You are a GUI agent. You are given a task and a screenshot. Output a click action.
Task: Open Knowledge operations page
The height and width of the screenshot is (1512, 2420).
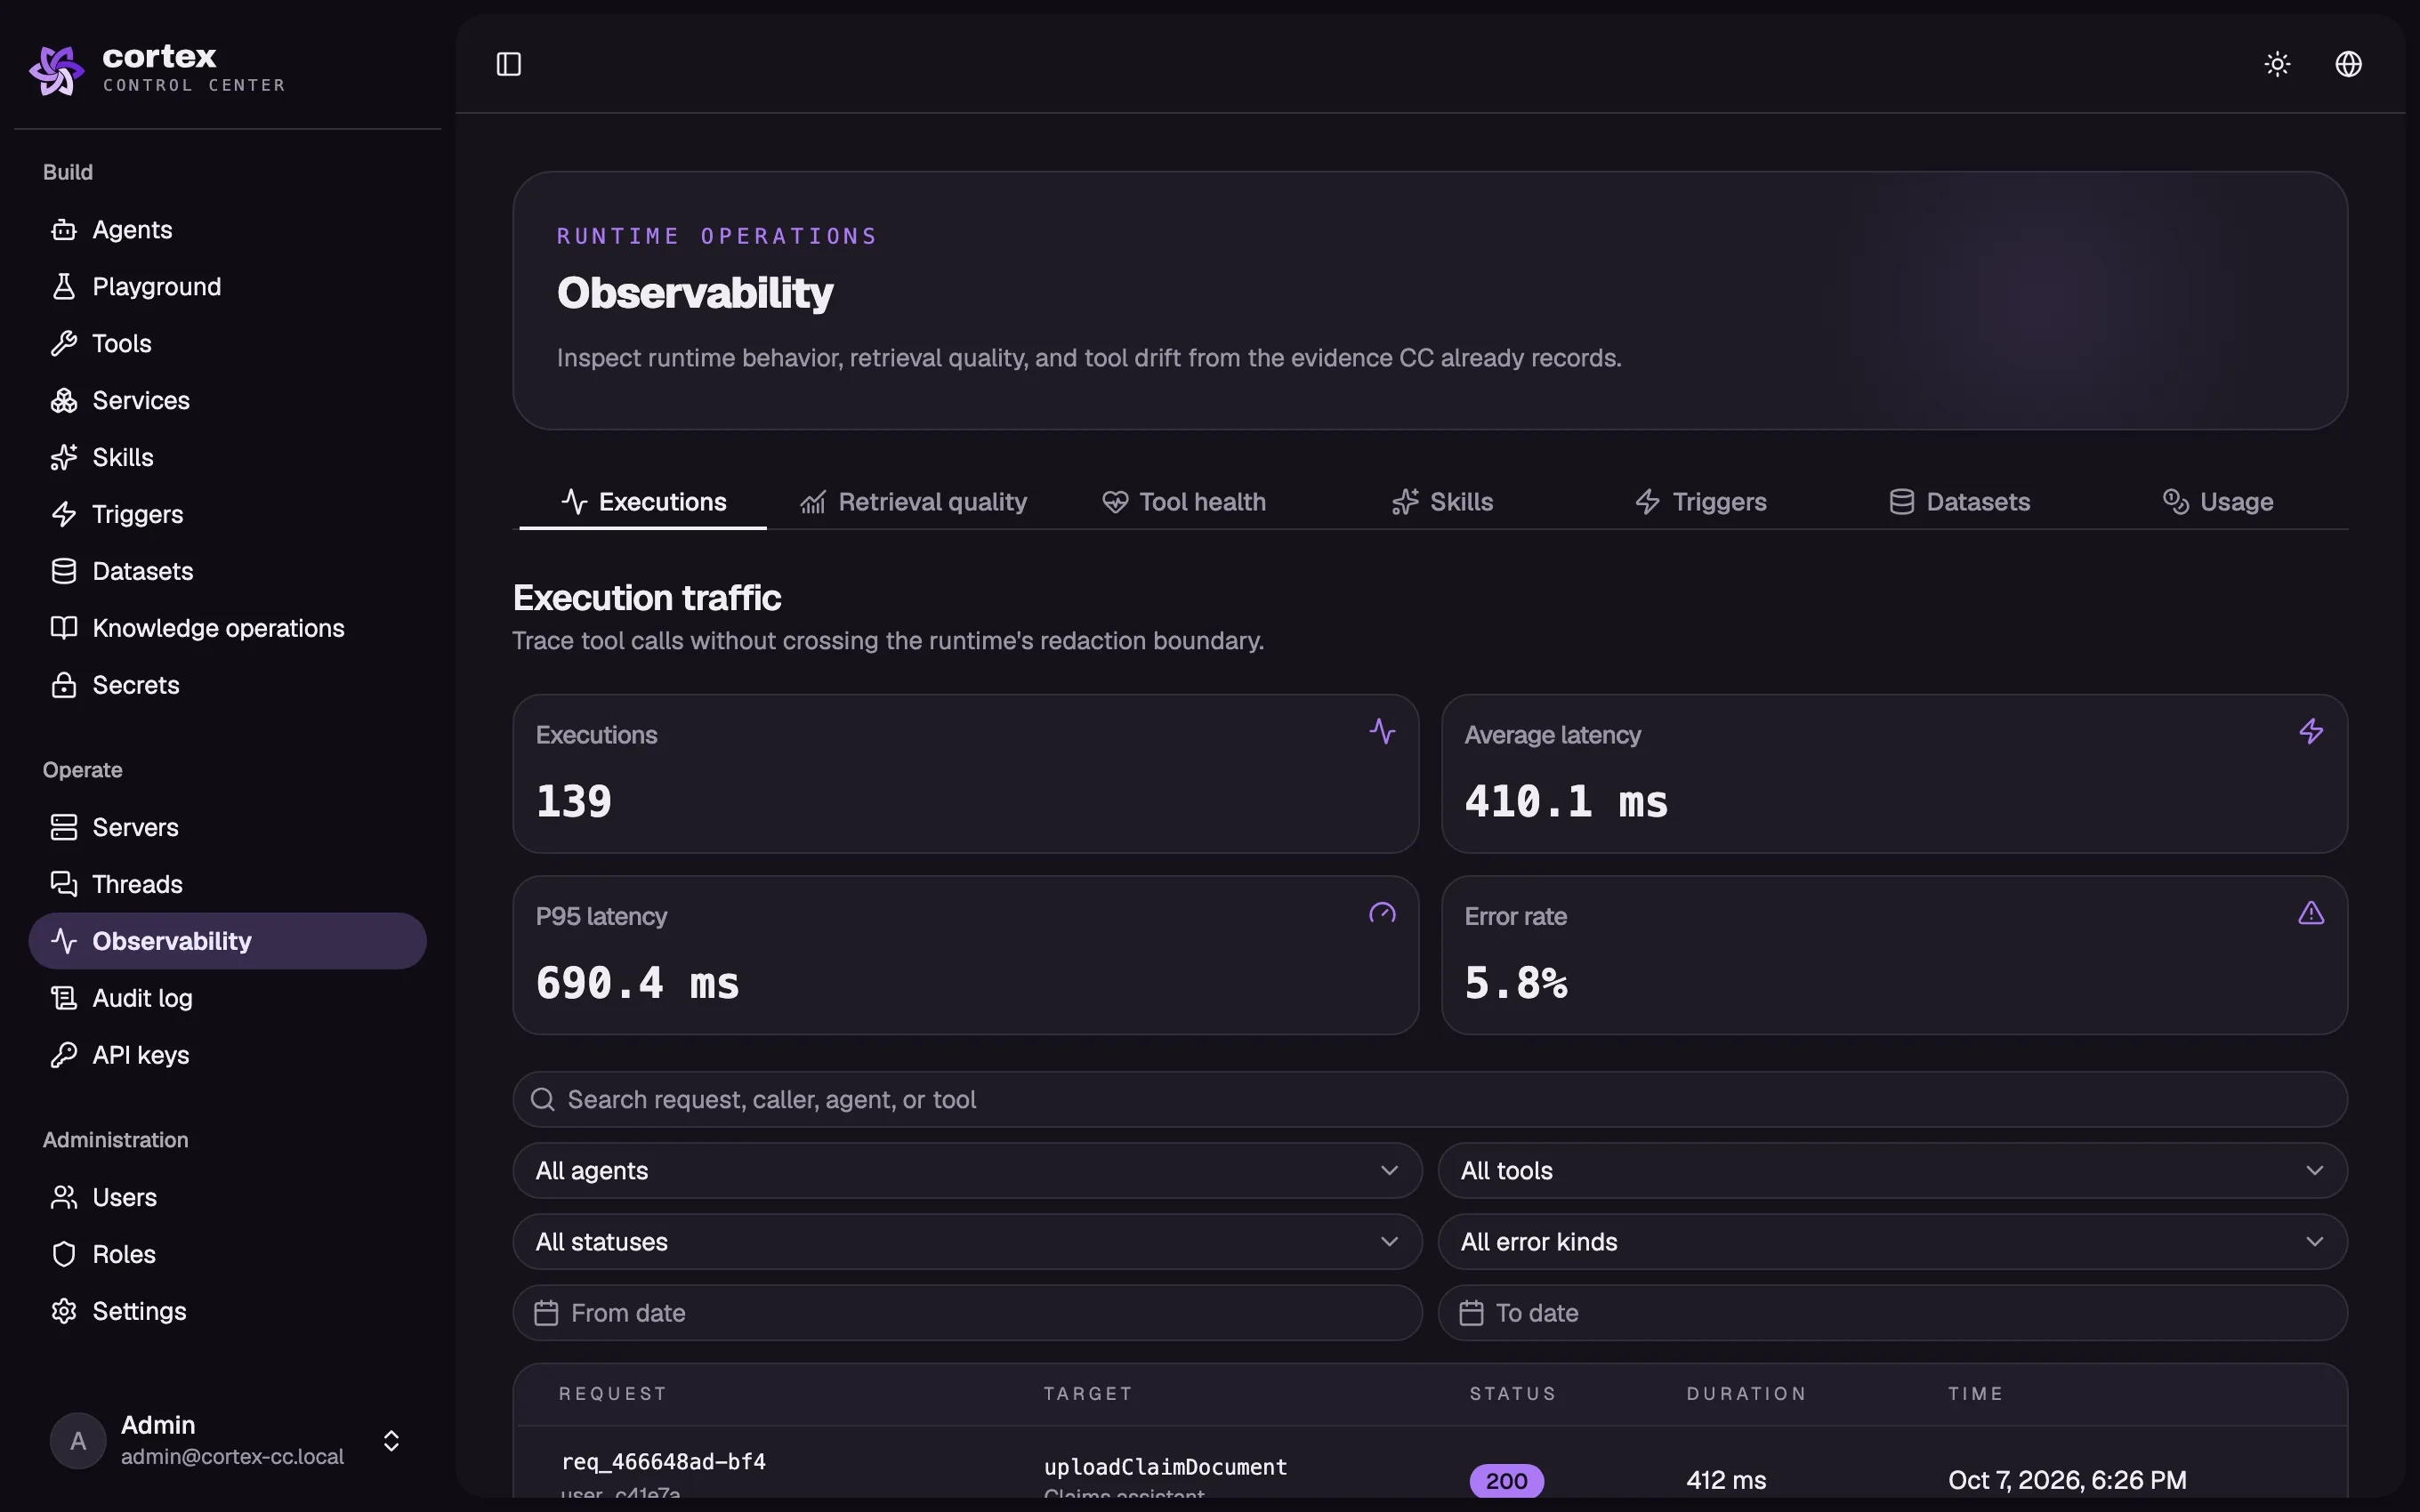point(228,629)
